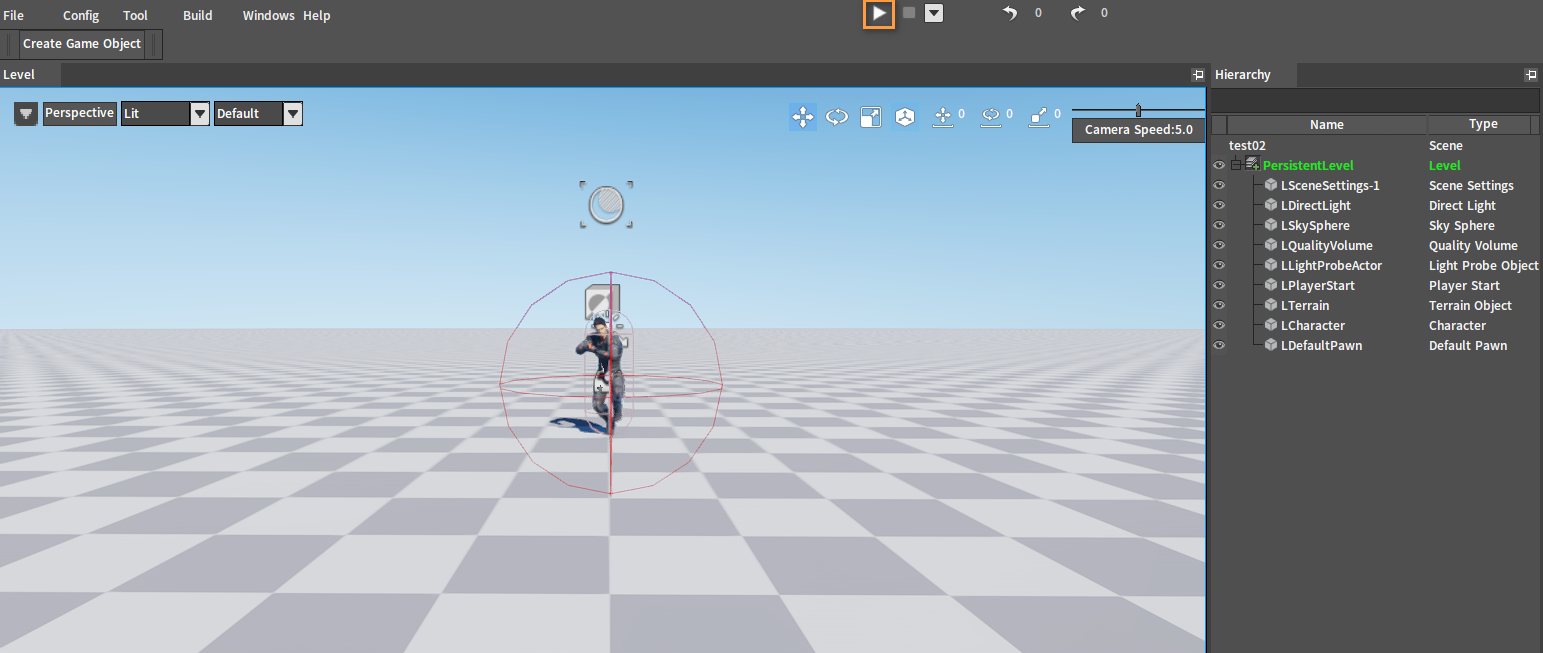The width and height of the screenshot is (1543, 653).
Task: Toggle the local/world coordinate cube icon
Action: point(905,117)
